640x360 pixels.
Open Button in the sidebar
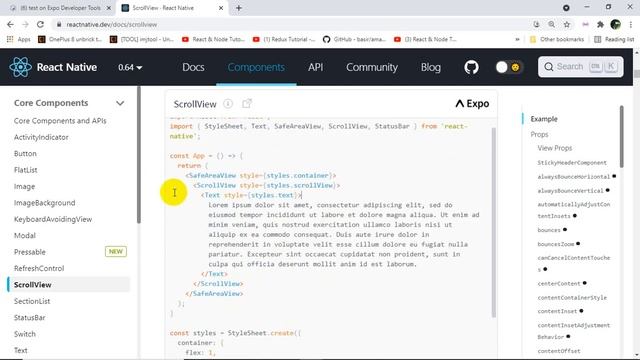coord(25,153)
